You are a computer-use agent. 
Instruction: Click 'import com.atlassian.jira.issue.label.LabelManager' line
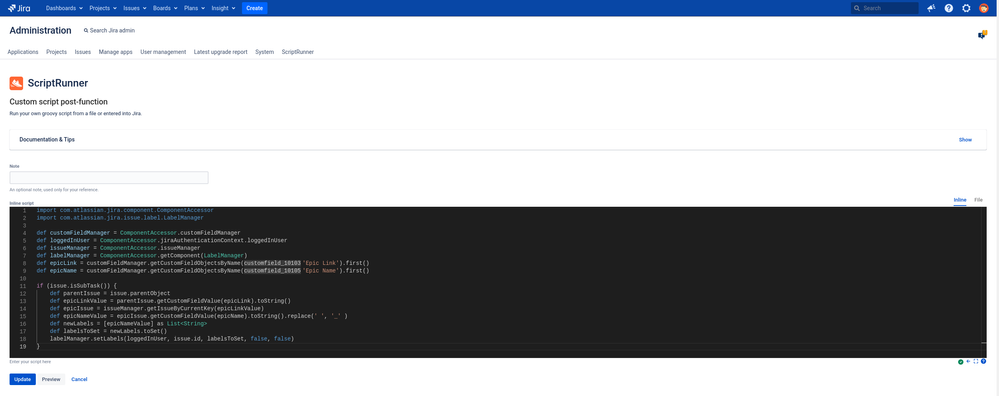(x=120, y=218)
